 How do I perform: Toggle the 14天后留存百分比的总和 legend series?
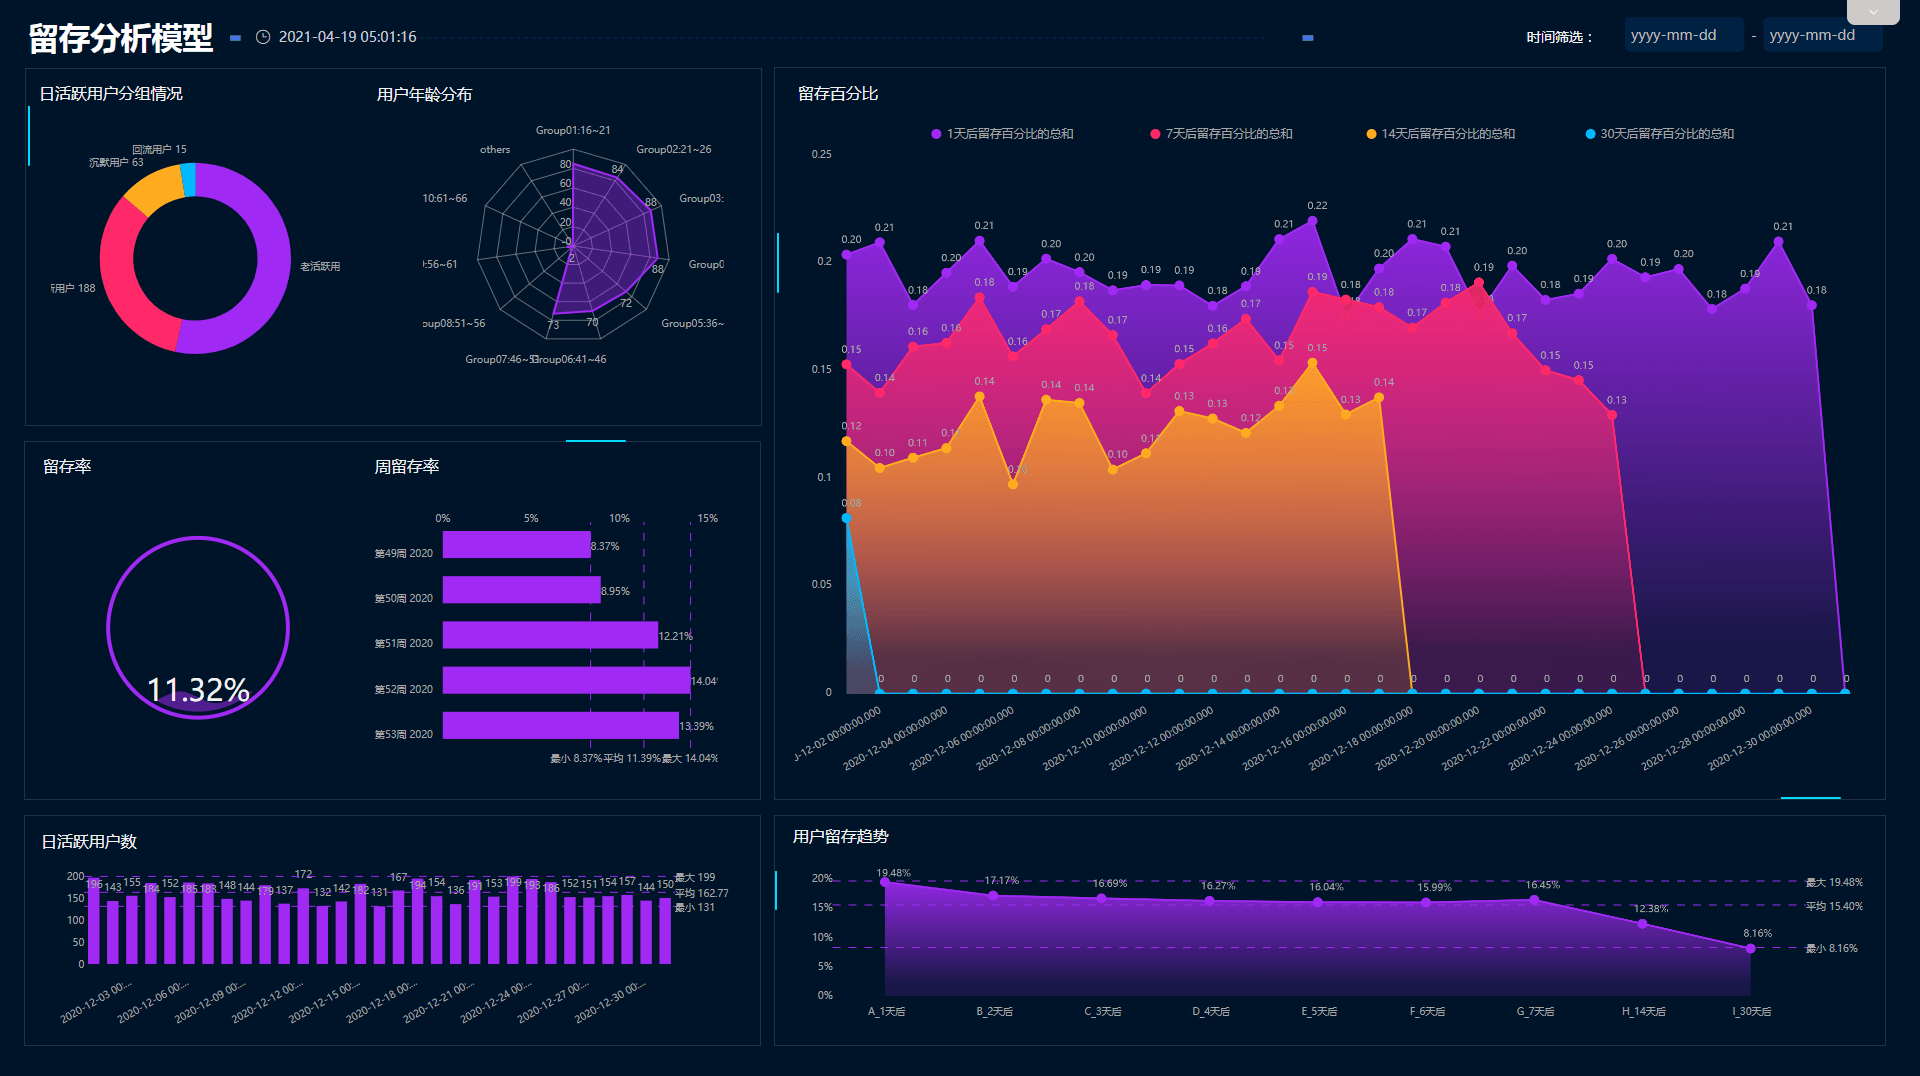pos(1440,134)
